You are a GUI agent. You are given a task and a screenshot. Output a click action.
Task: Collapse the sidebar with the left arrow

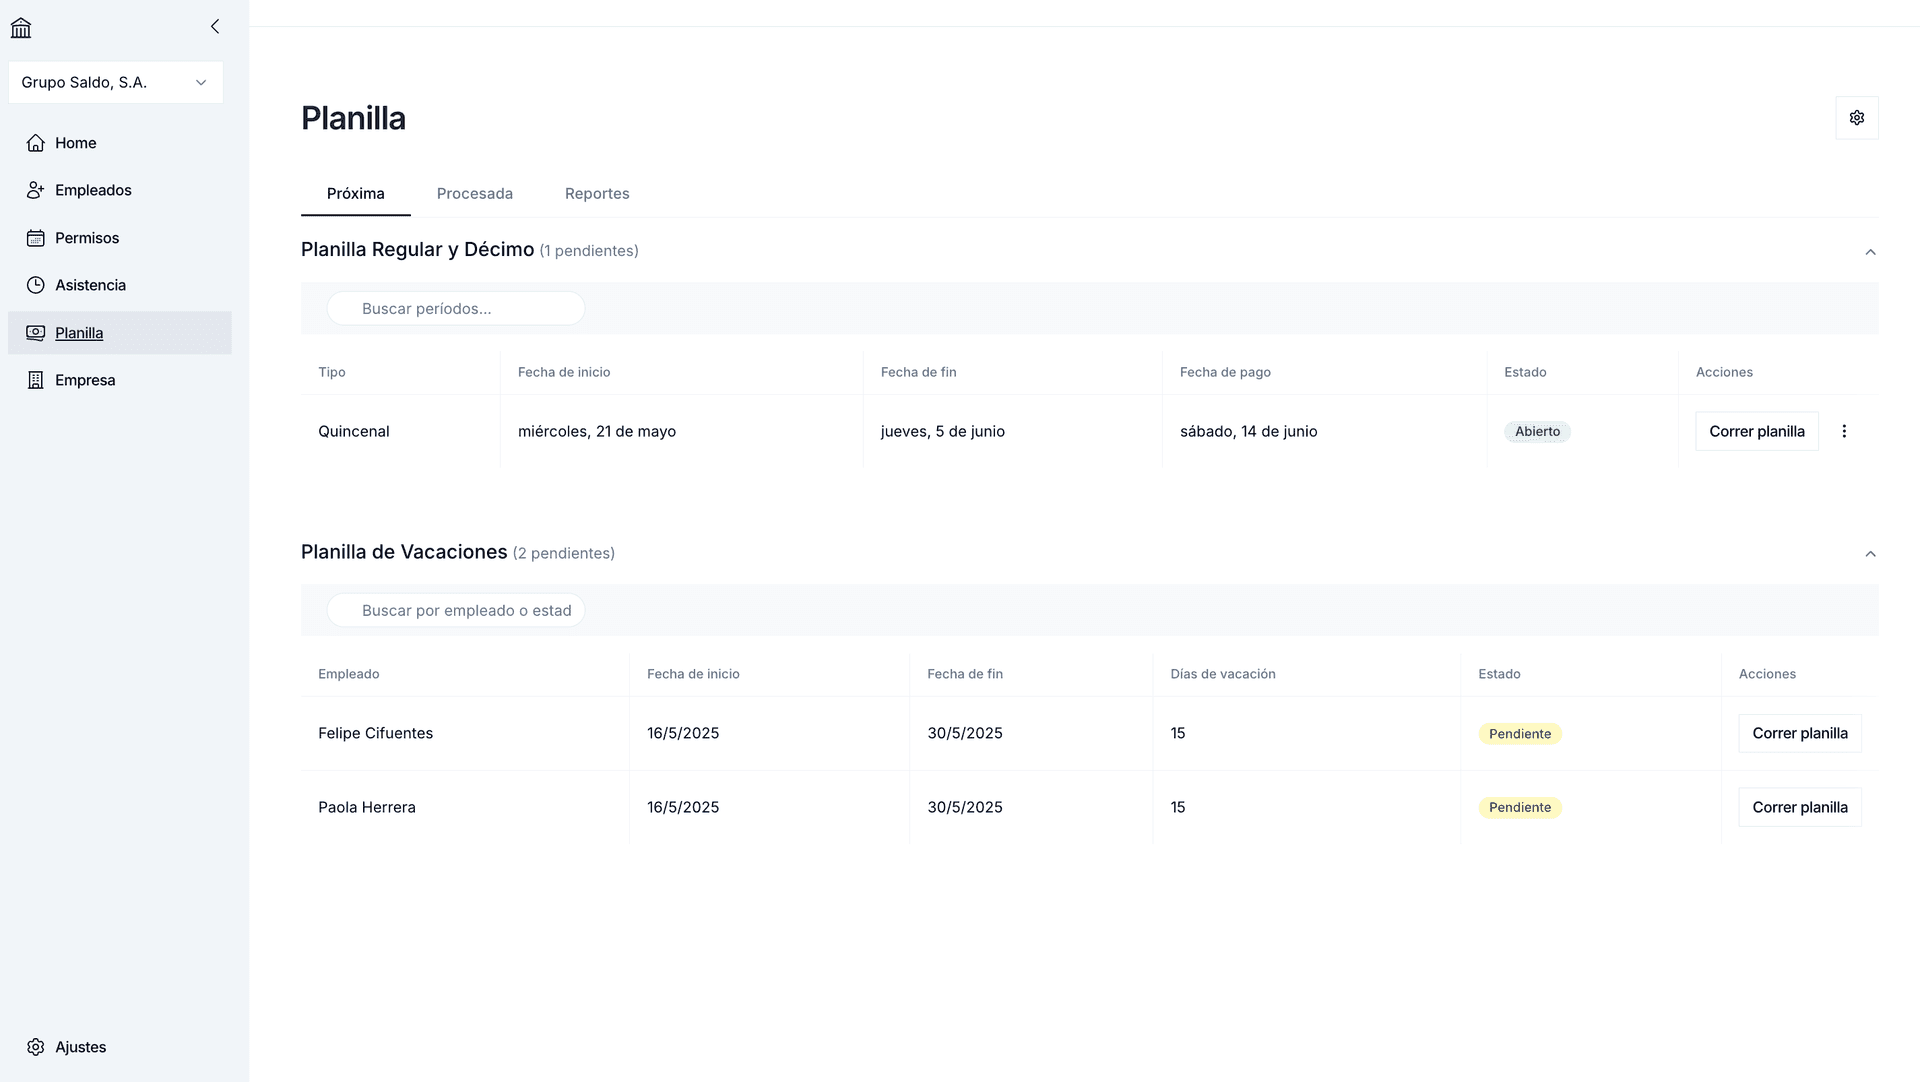click(x=215, y=27)
